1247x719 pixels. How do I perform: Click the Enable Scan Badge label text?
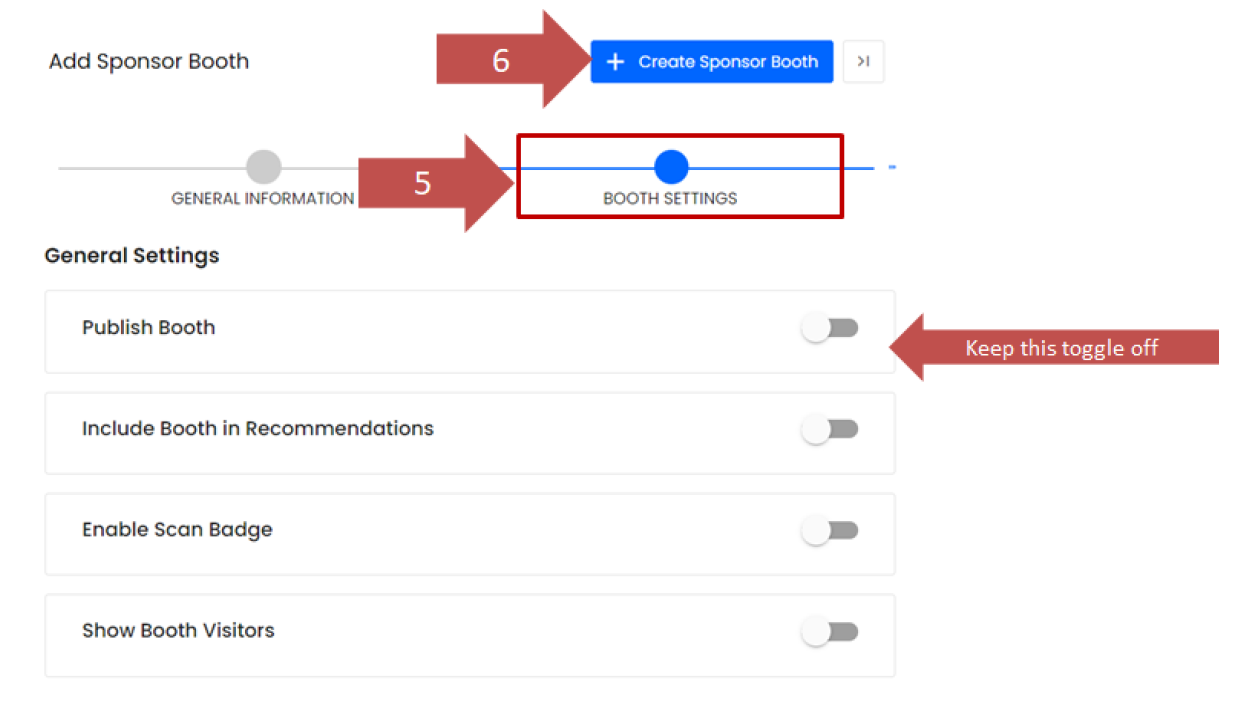177,529
